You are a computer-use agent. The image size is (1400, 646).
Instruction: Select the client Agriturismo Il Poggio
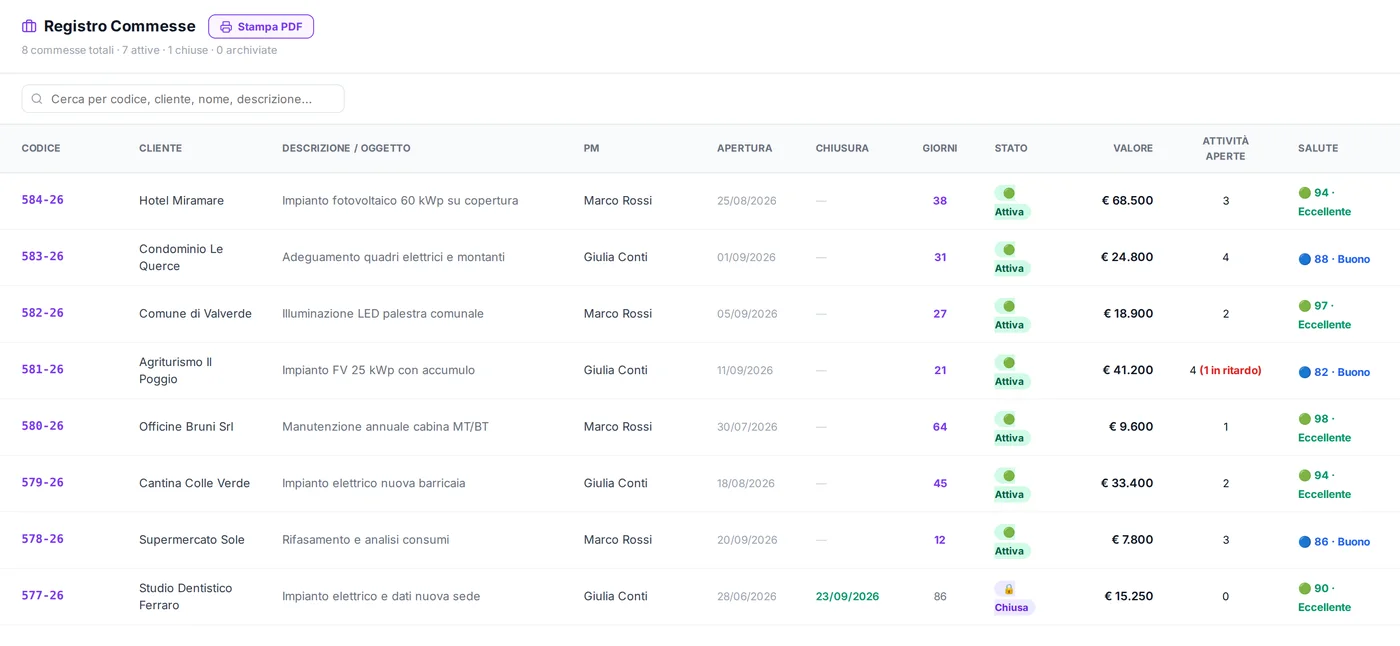click(176, 370)
